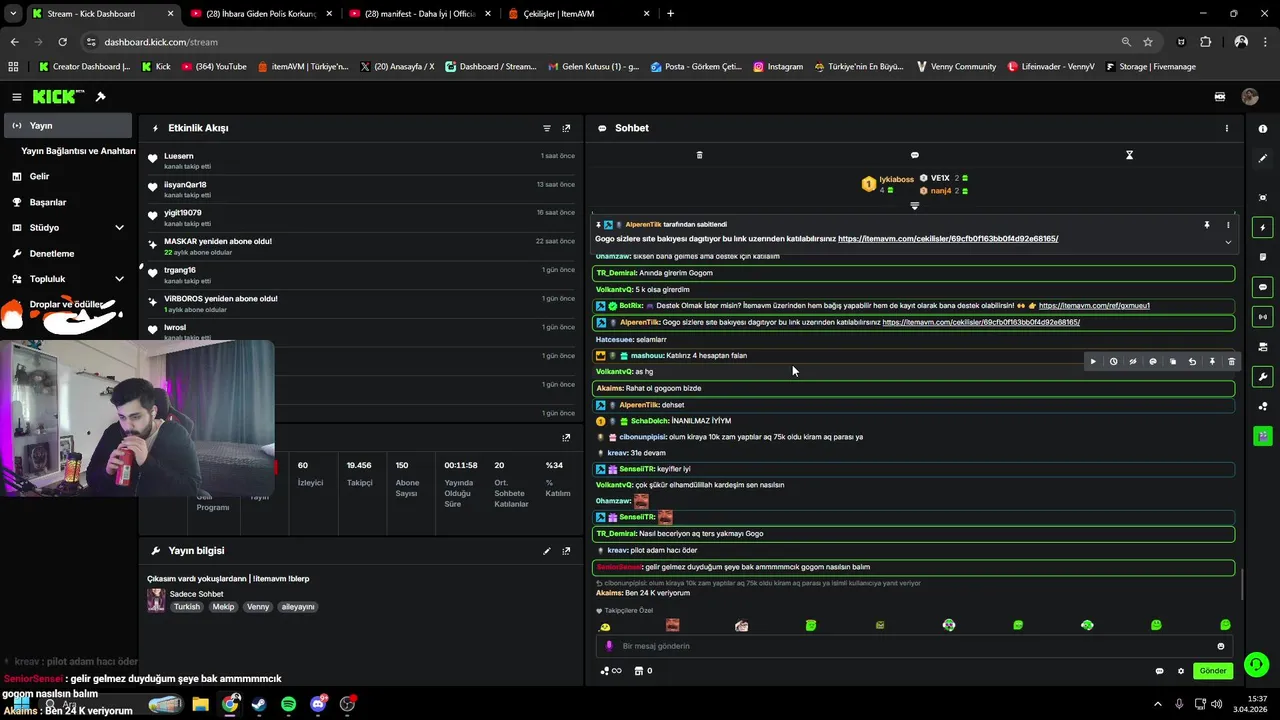Pop out the stream stats panel
The height and width of the screenshot is (720, 1280).
point(566,437)
